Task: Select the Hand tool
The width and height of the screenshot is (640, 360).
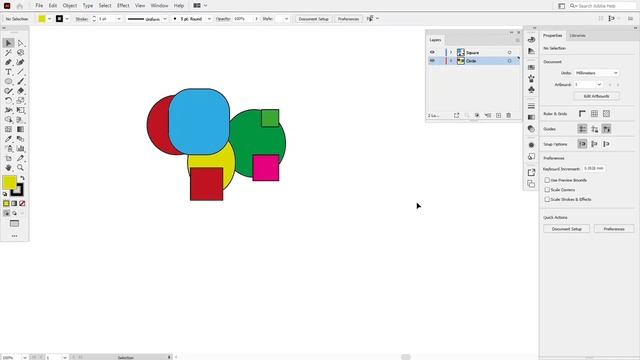Action: click(9, 168)
